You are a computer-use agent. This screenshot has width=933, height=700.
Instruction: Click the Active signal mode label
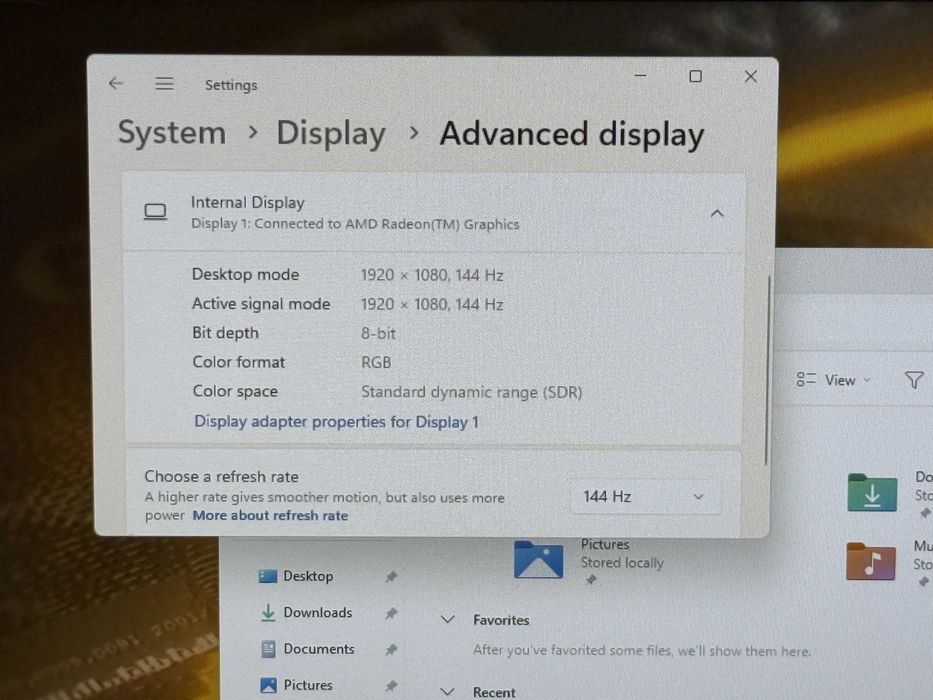(261, 304)
